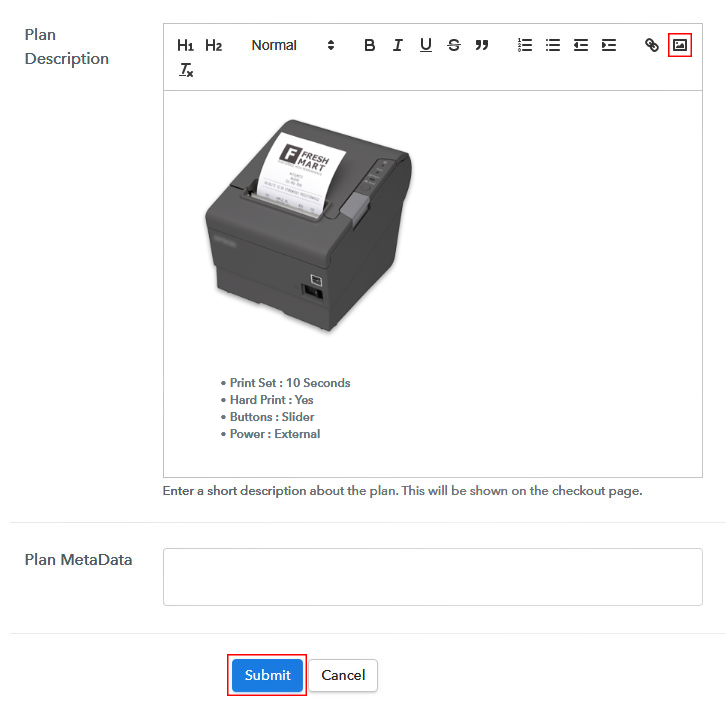Focus the Plan MetaData input field

(x=432, y=577)
